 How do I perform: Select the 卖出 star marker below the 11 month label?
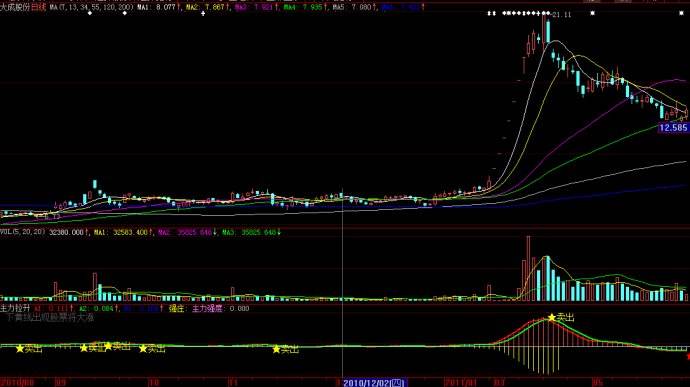point(276,349)
